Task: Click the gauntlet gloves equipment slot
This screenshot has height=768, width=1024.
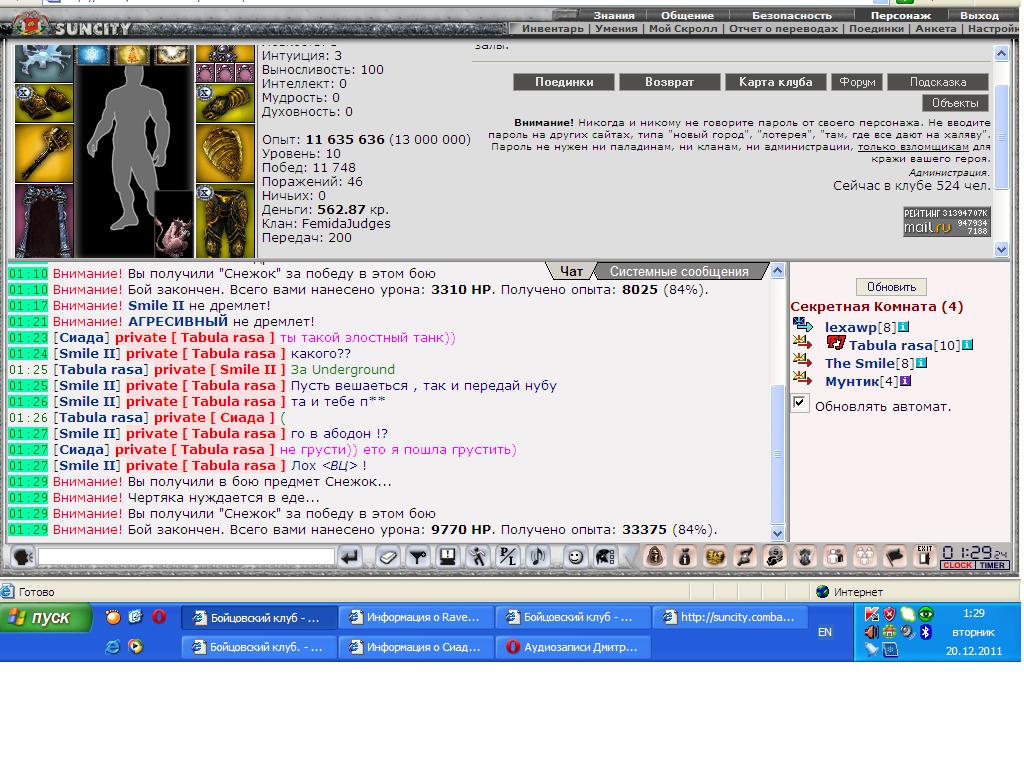Action: click(x=225, y=103)
